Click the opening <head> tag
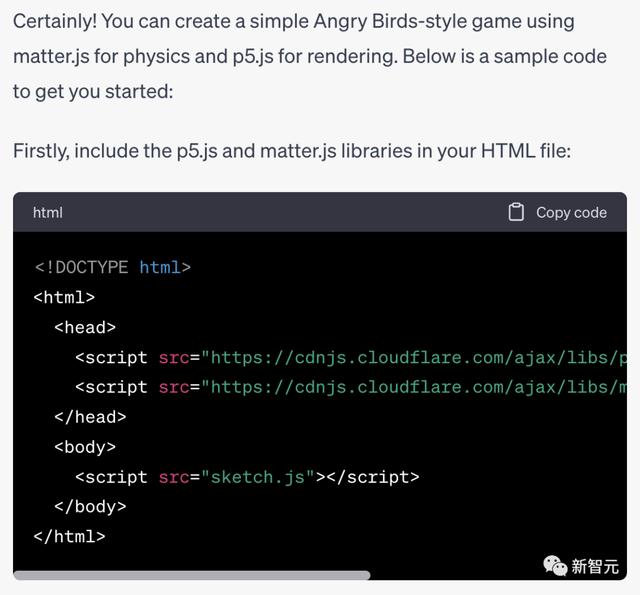This screenshot has width=640, height=595. (x=85, y=327)
